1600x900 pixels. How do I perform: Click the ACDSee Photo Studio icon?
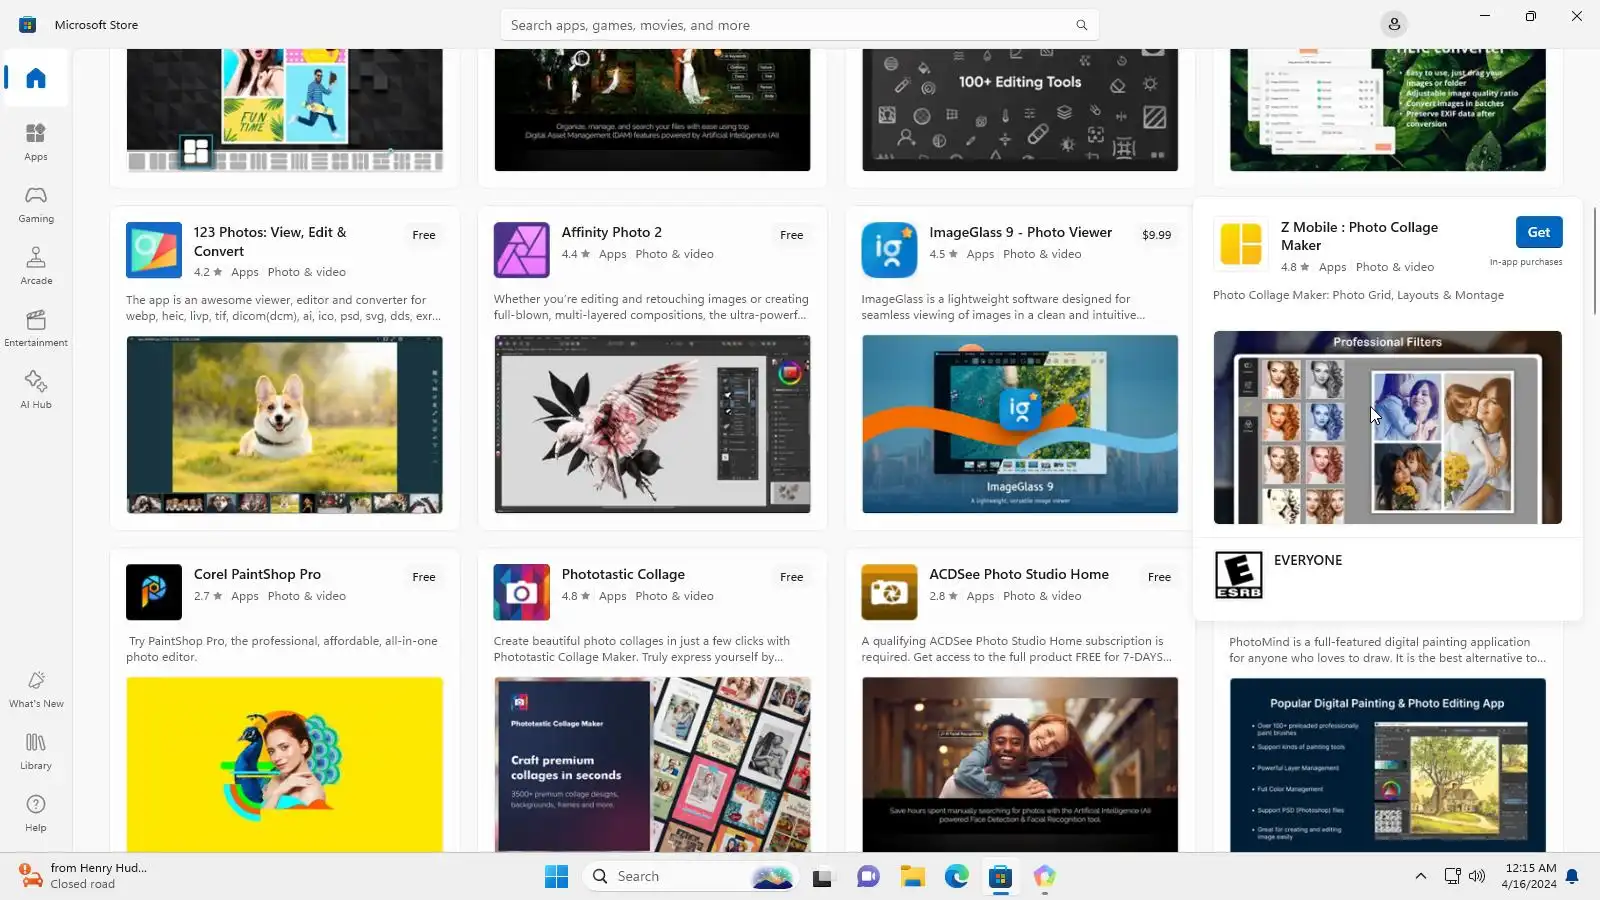click(x=890, y=592)
